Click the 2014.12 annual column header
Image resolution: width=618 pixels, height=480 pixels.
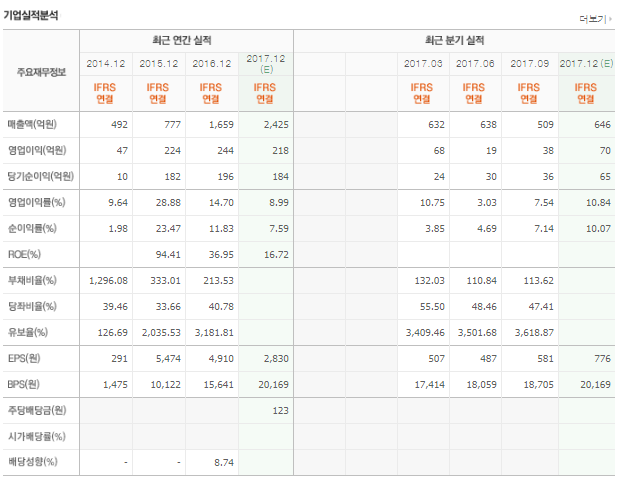coord(106,64)
